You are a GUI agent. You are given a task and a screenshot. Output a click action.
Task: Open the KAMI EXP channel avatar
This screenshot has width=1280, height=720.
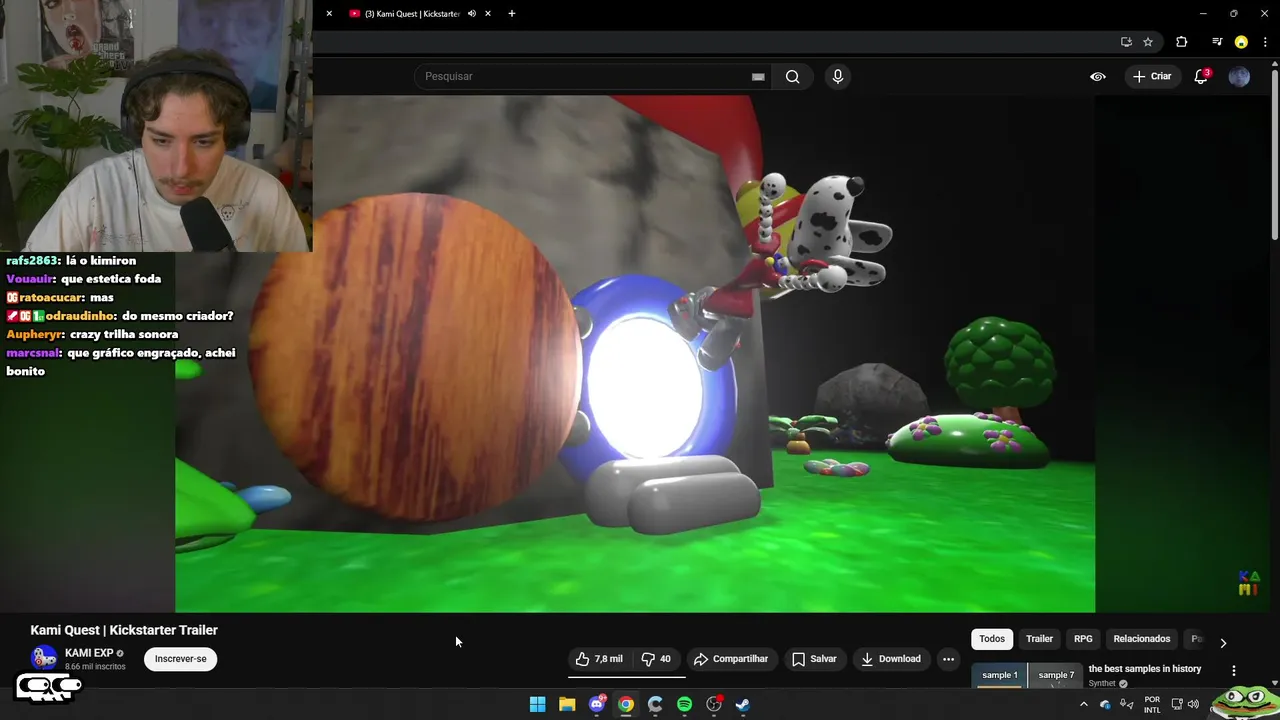[x=44, y=658]
